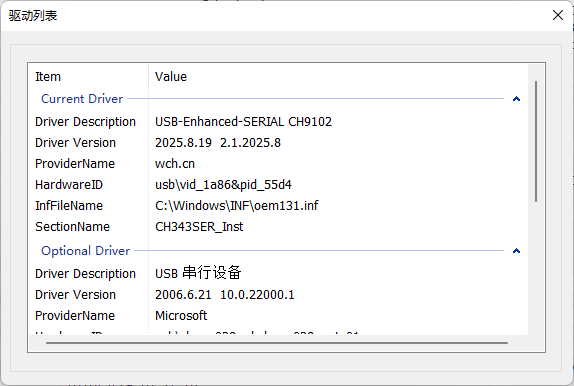
Task: Click the vertical scrollbar thumb
Action: pyautogui.click(x=536, y=141)
